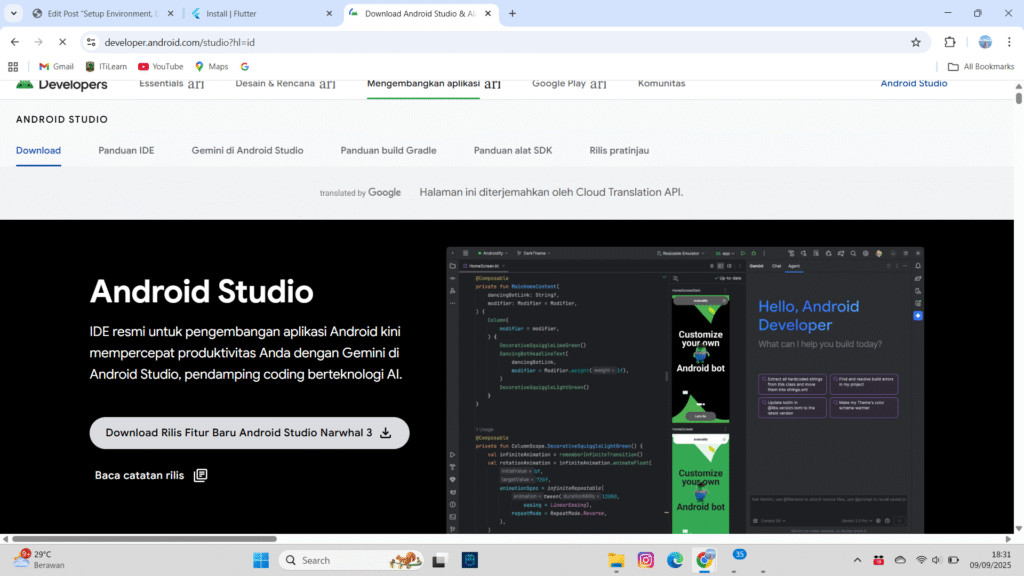Viewport: 1024px width, 576px height.
Task: Open the YouTube bookmark
Action: tap(160, 66)
